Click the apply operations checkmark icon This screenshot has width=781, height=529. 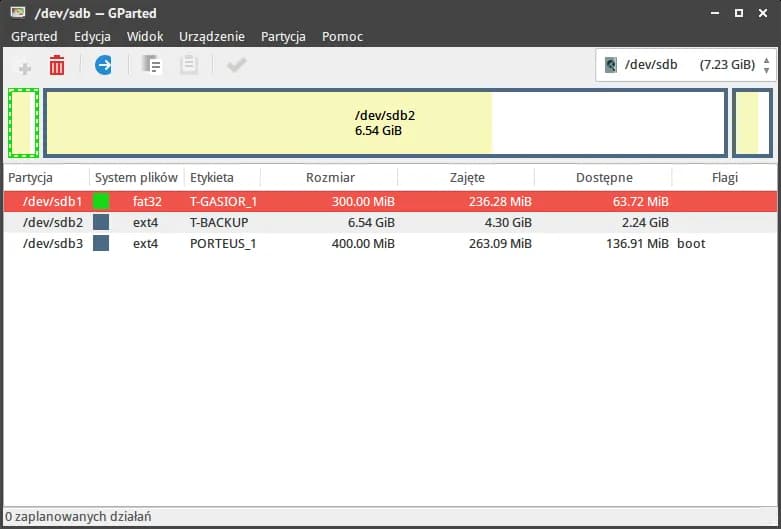(236, 66)
